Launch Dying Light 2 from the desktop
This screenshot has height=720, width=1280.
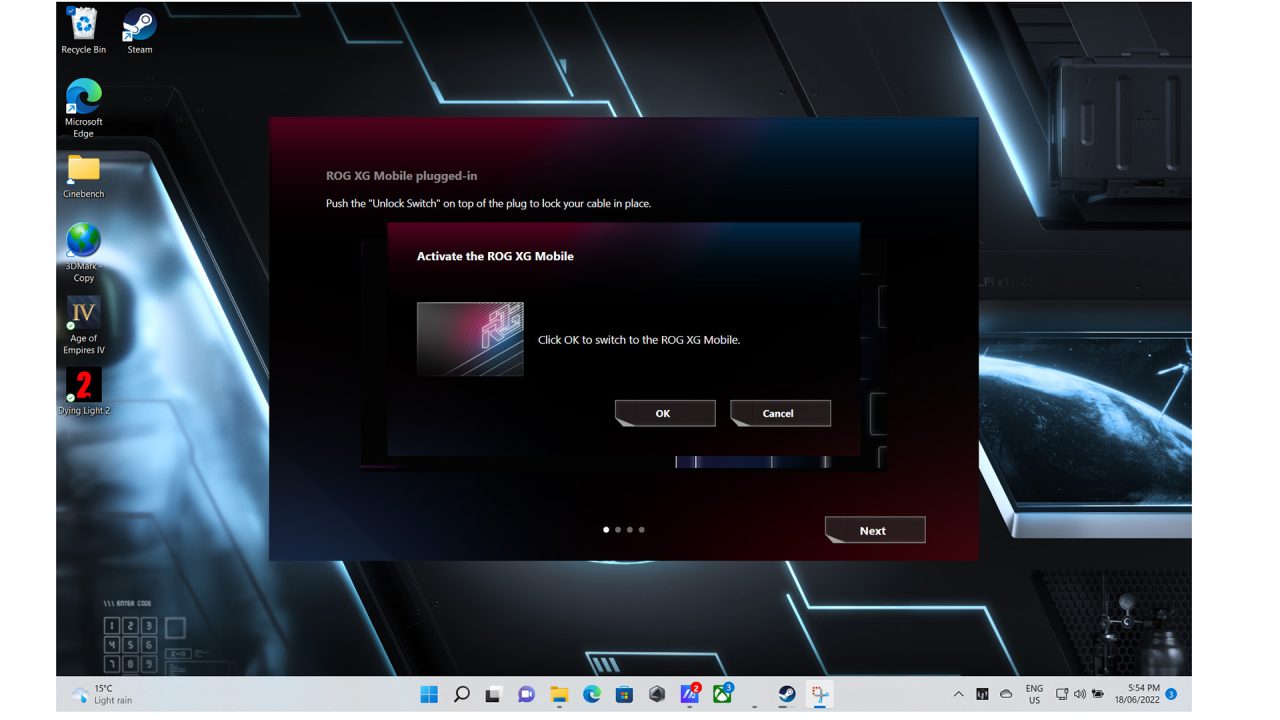84,392
